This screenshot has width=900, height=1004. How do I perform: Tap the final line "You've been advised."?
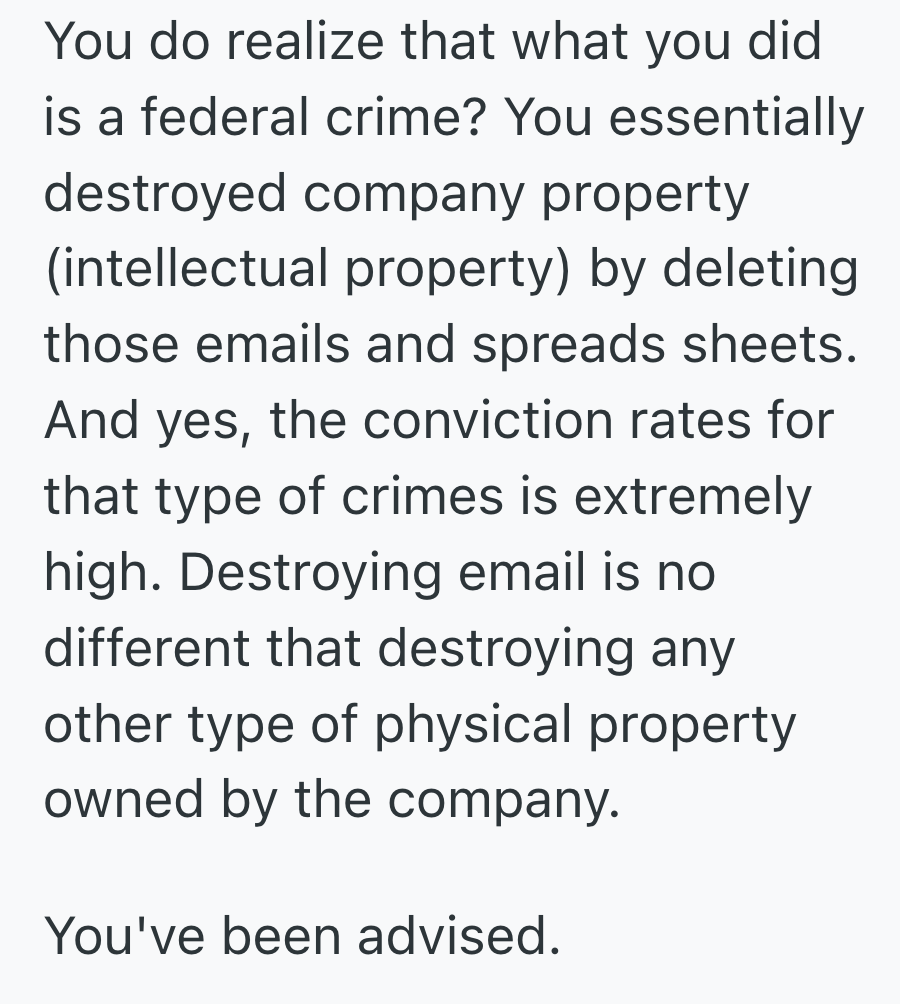[x=301, y=935]
